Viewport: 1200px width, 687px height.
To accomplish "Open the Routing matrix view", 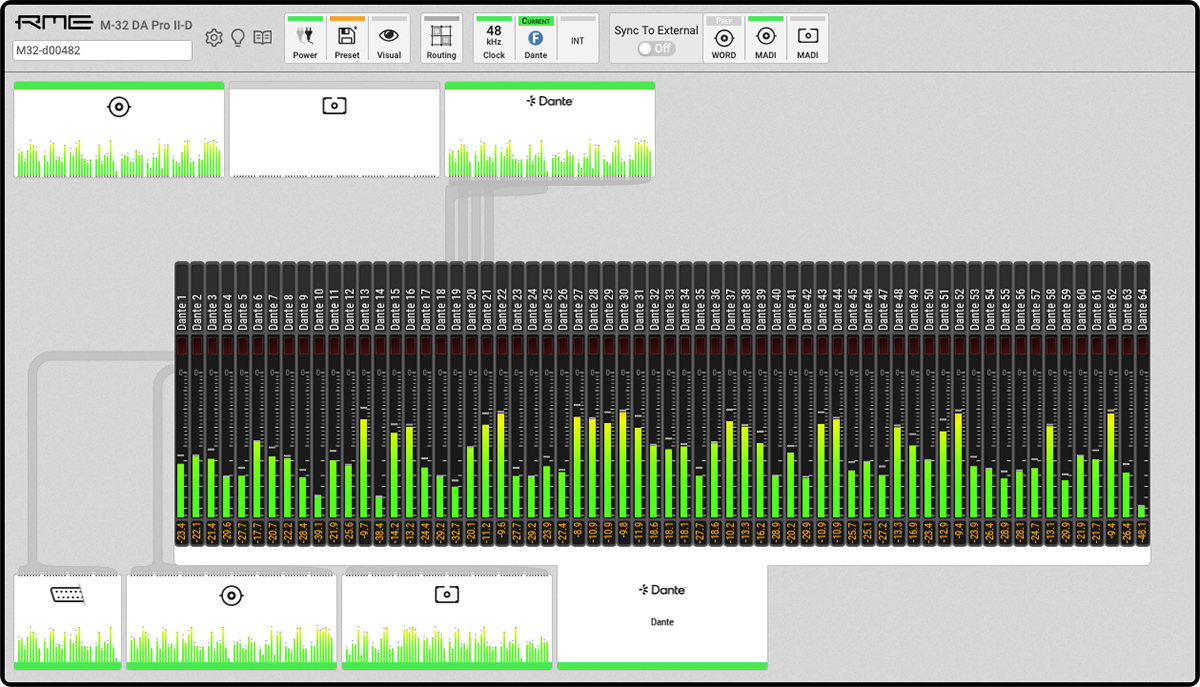I will click(441, 39).
